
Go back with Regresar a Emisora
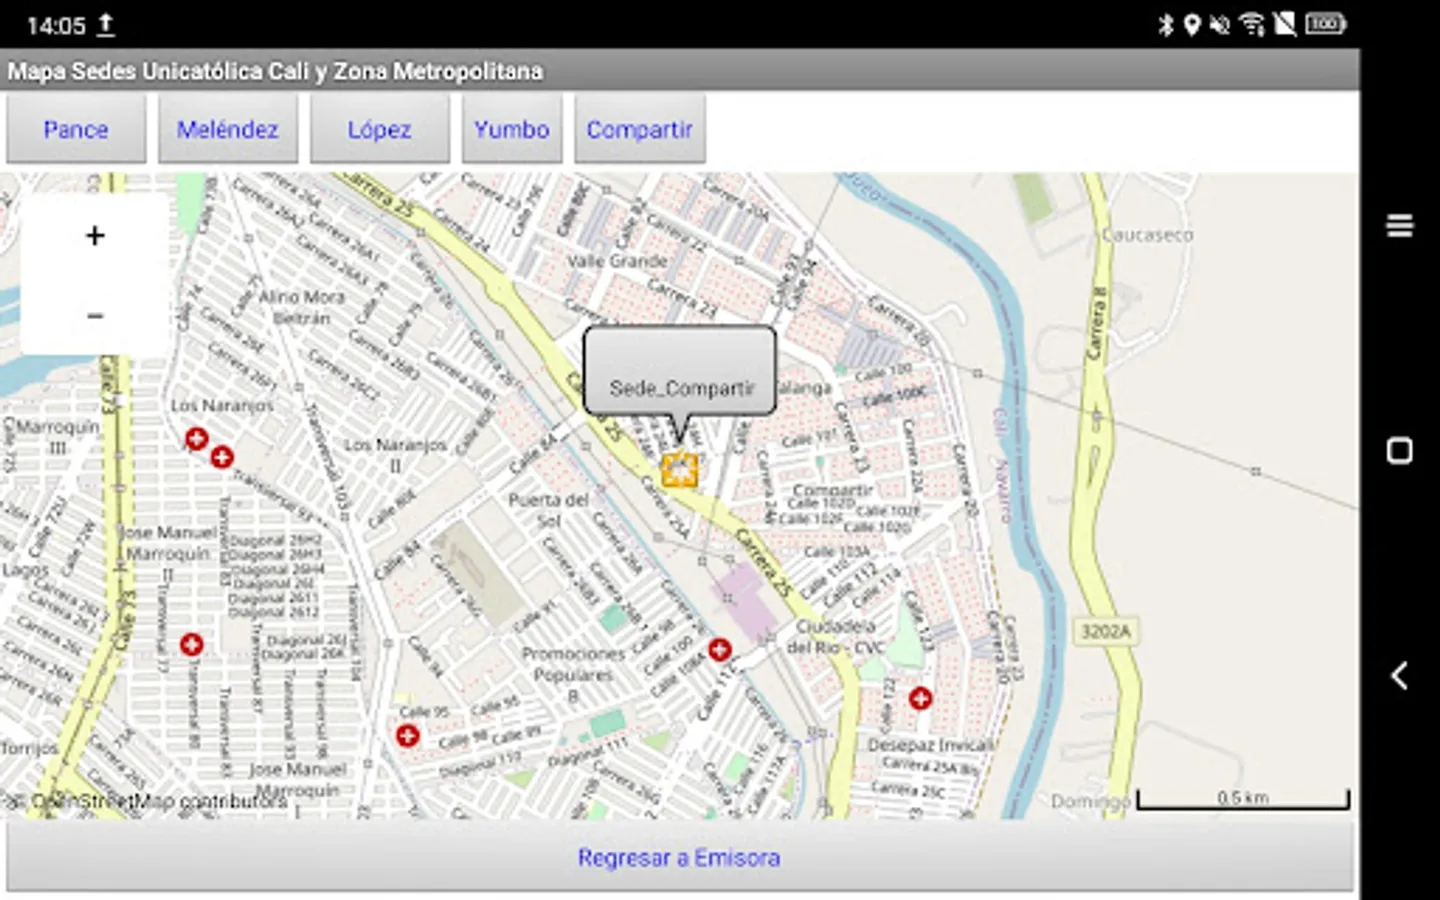pos(680,857)
